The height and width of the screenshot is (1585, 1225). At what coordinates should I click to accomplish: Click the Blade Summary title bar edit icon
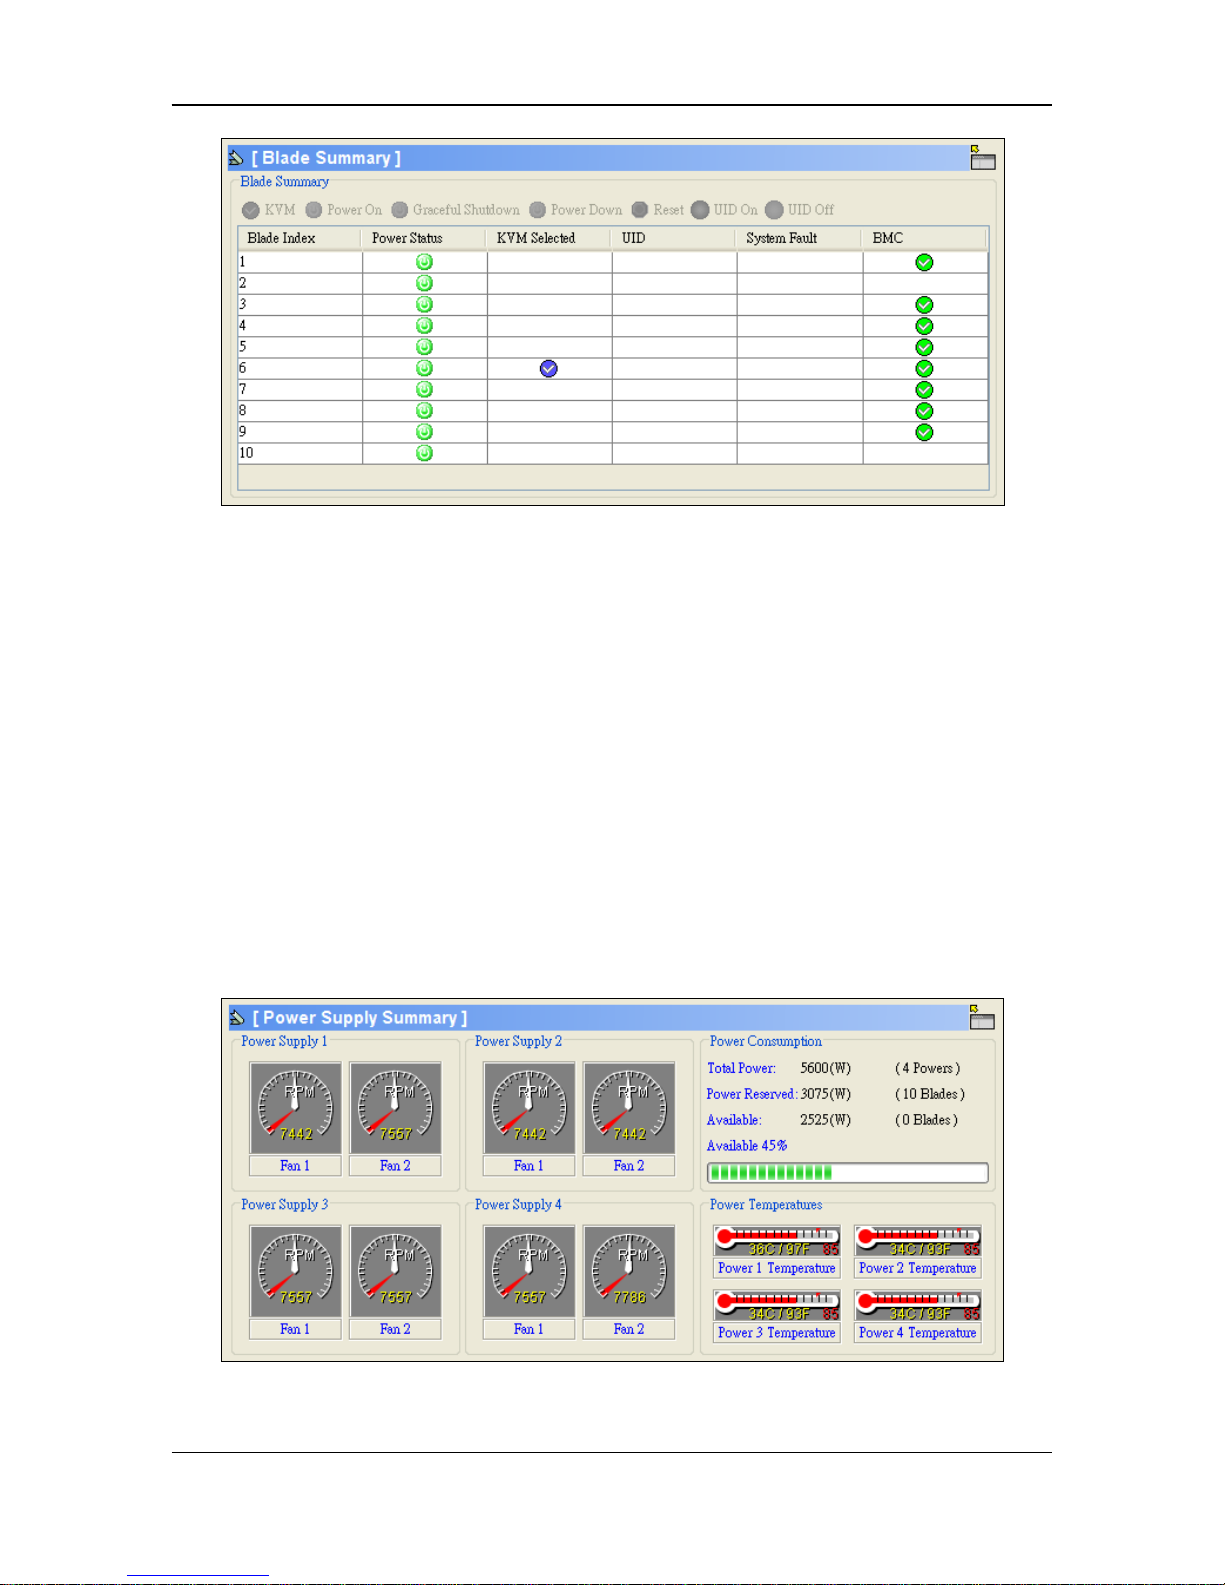tap(237, 158)
